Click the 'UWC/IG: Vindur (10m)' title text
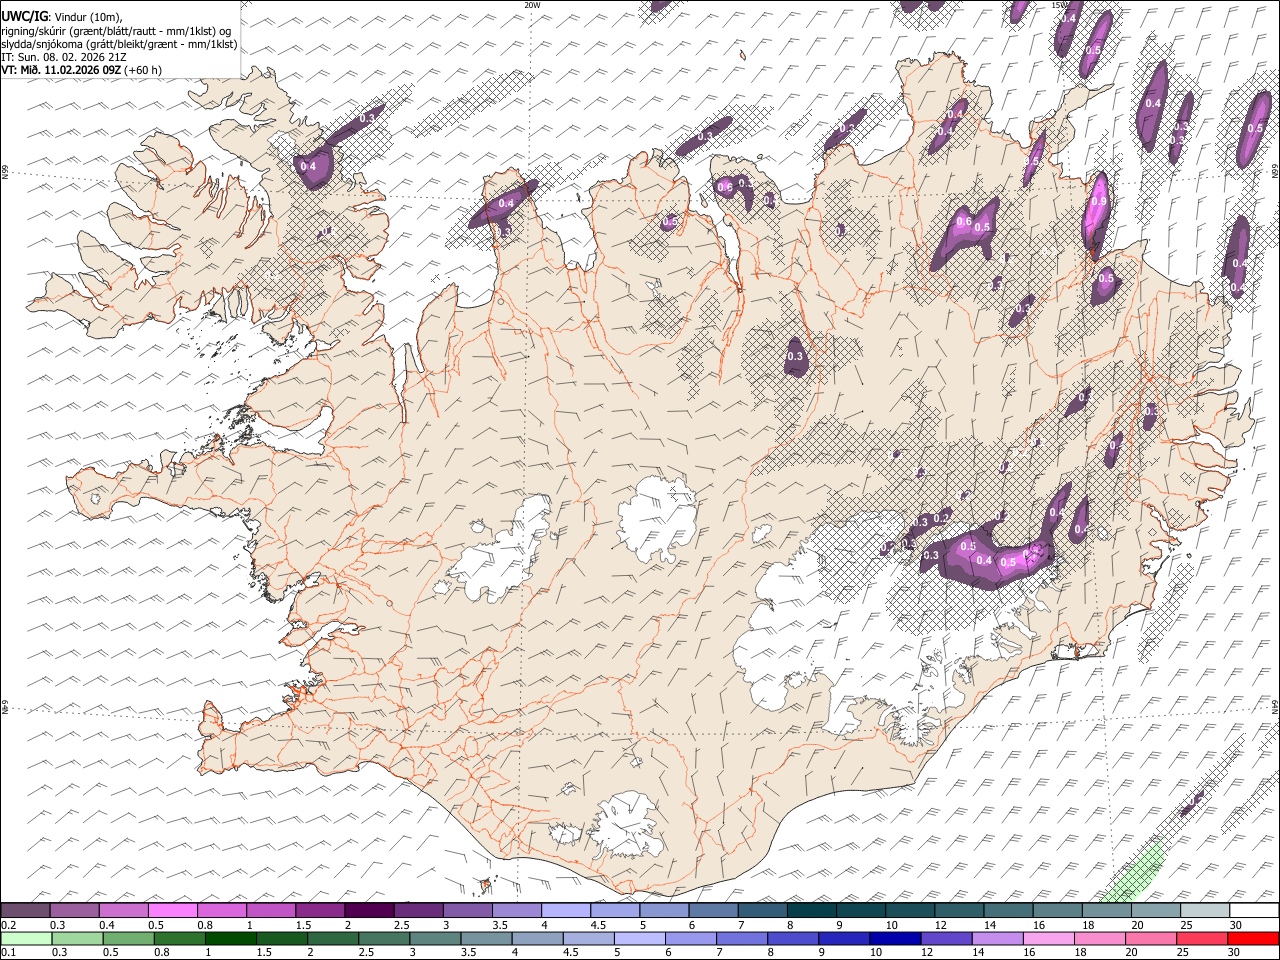The width and height of the screenshot is (1280, 960). point(62,16)
